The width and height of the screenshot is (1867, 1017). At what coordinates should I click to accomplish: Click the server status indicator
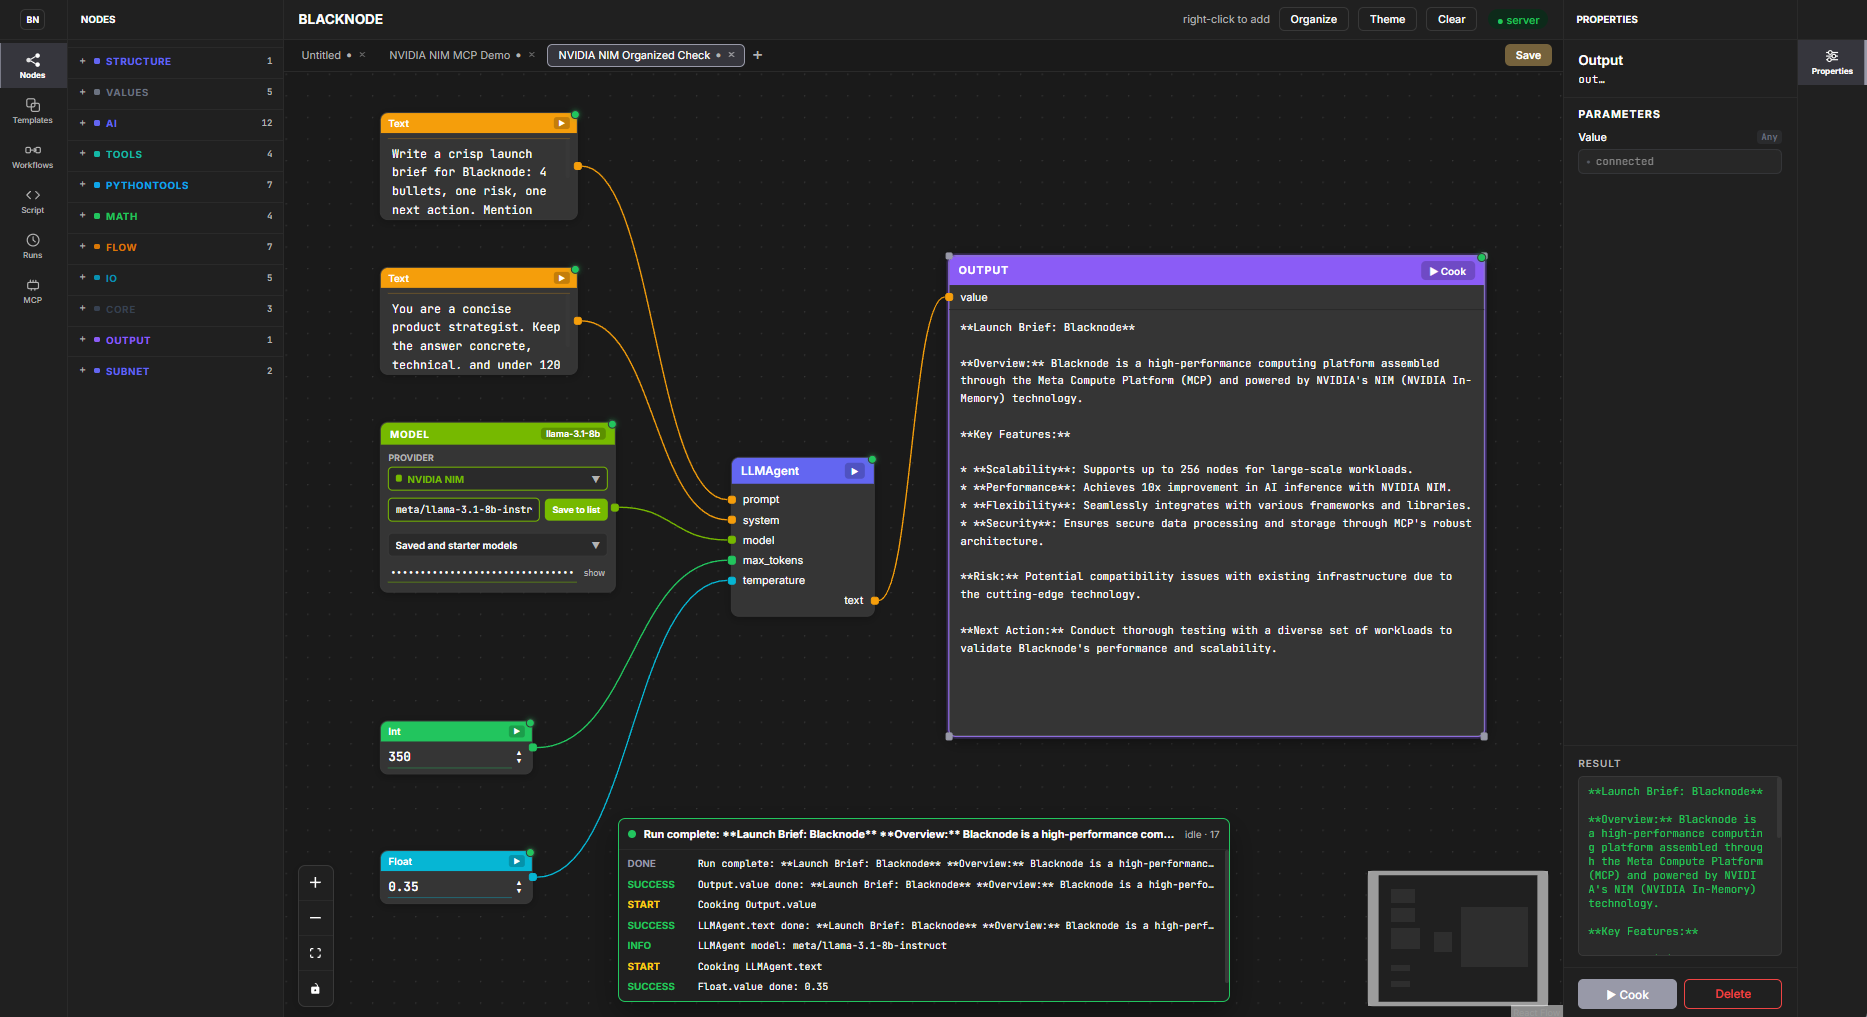pyautogui.click(x=1518, y=20)
